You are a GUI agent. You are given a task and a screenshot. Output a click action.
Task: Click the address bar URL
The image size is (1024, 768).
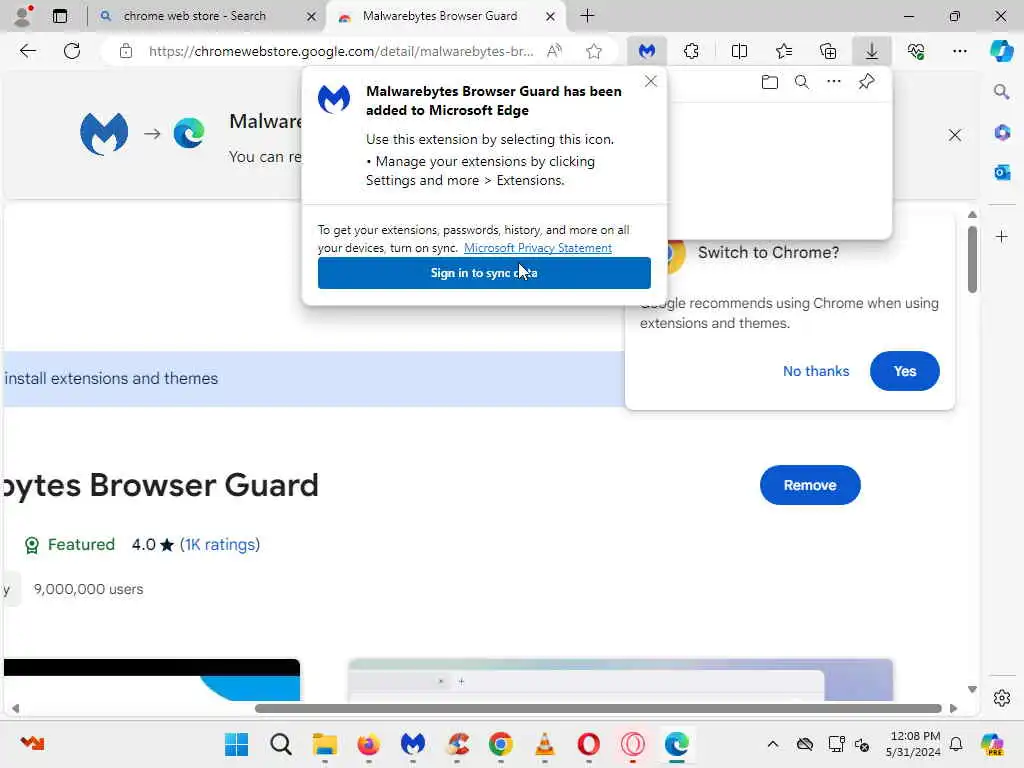pos(341,51)
